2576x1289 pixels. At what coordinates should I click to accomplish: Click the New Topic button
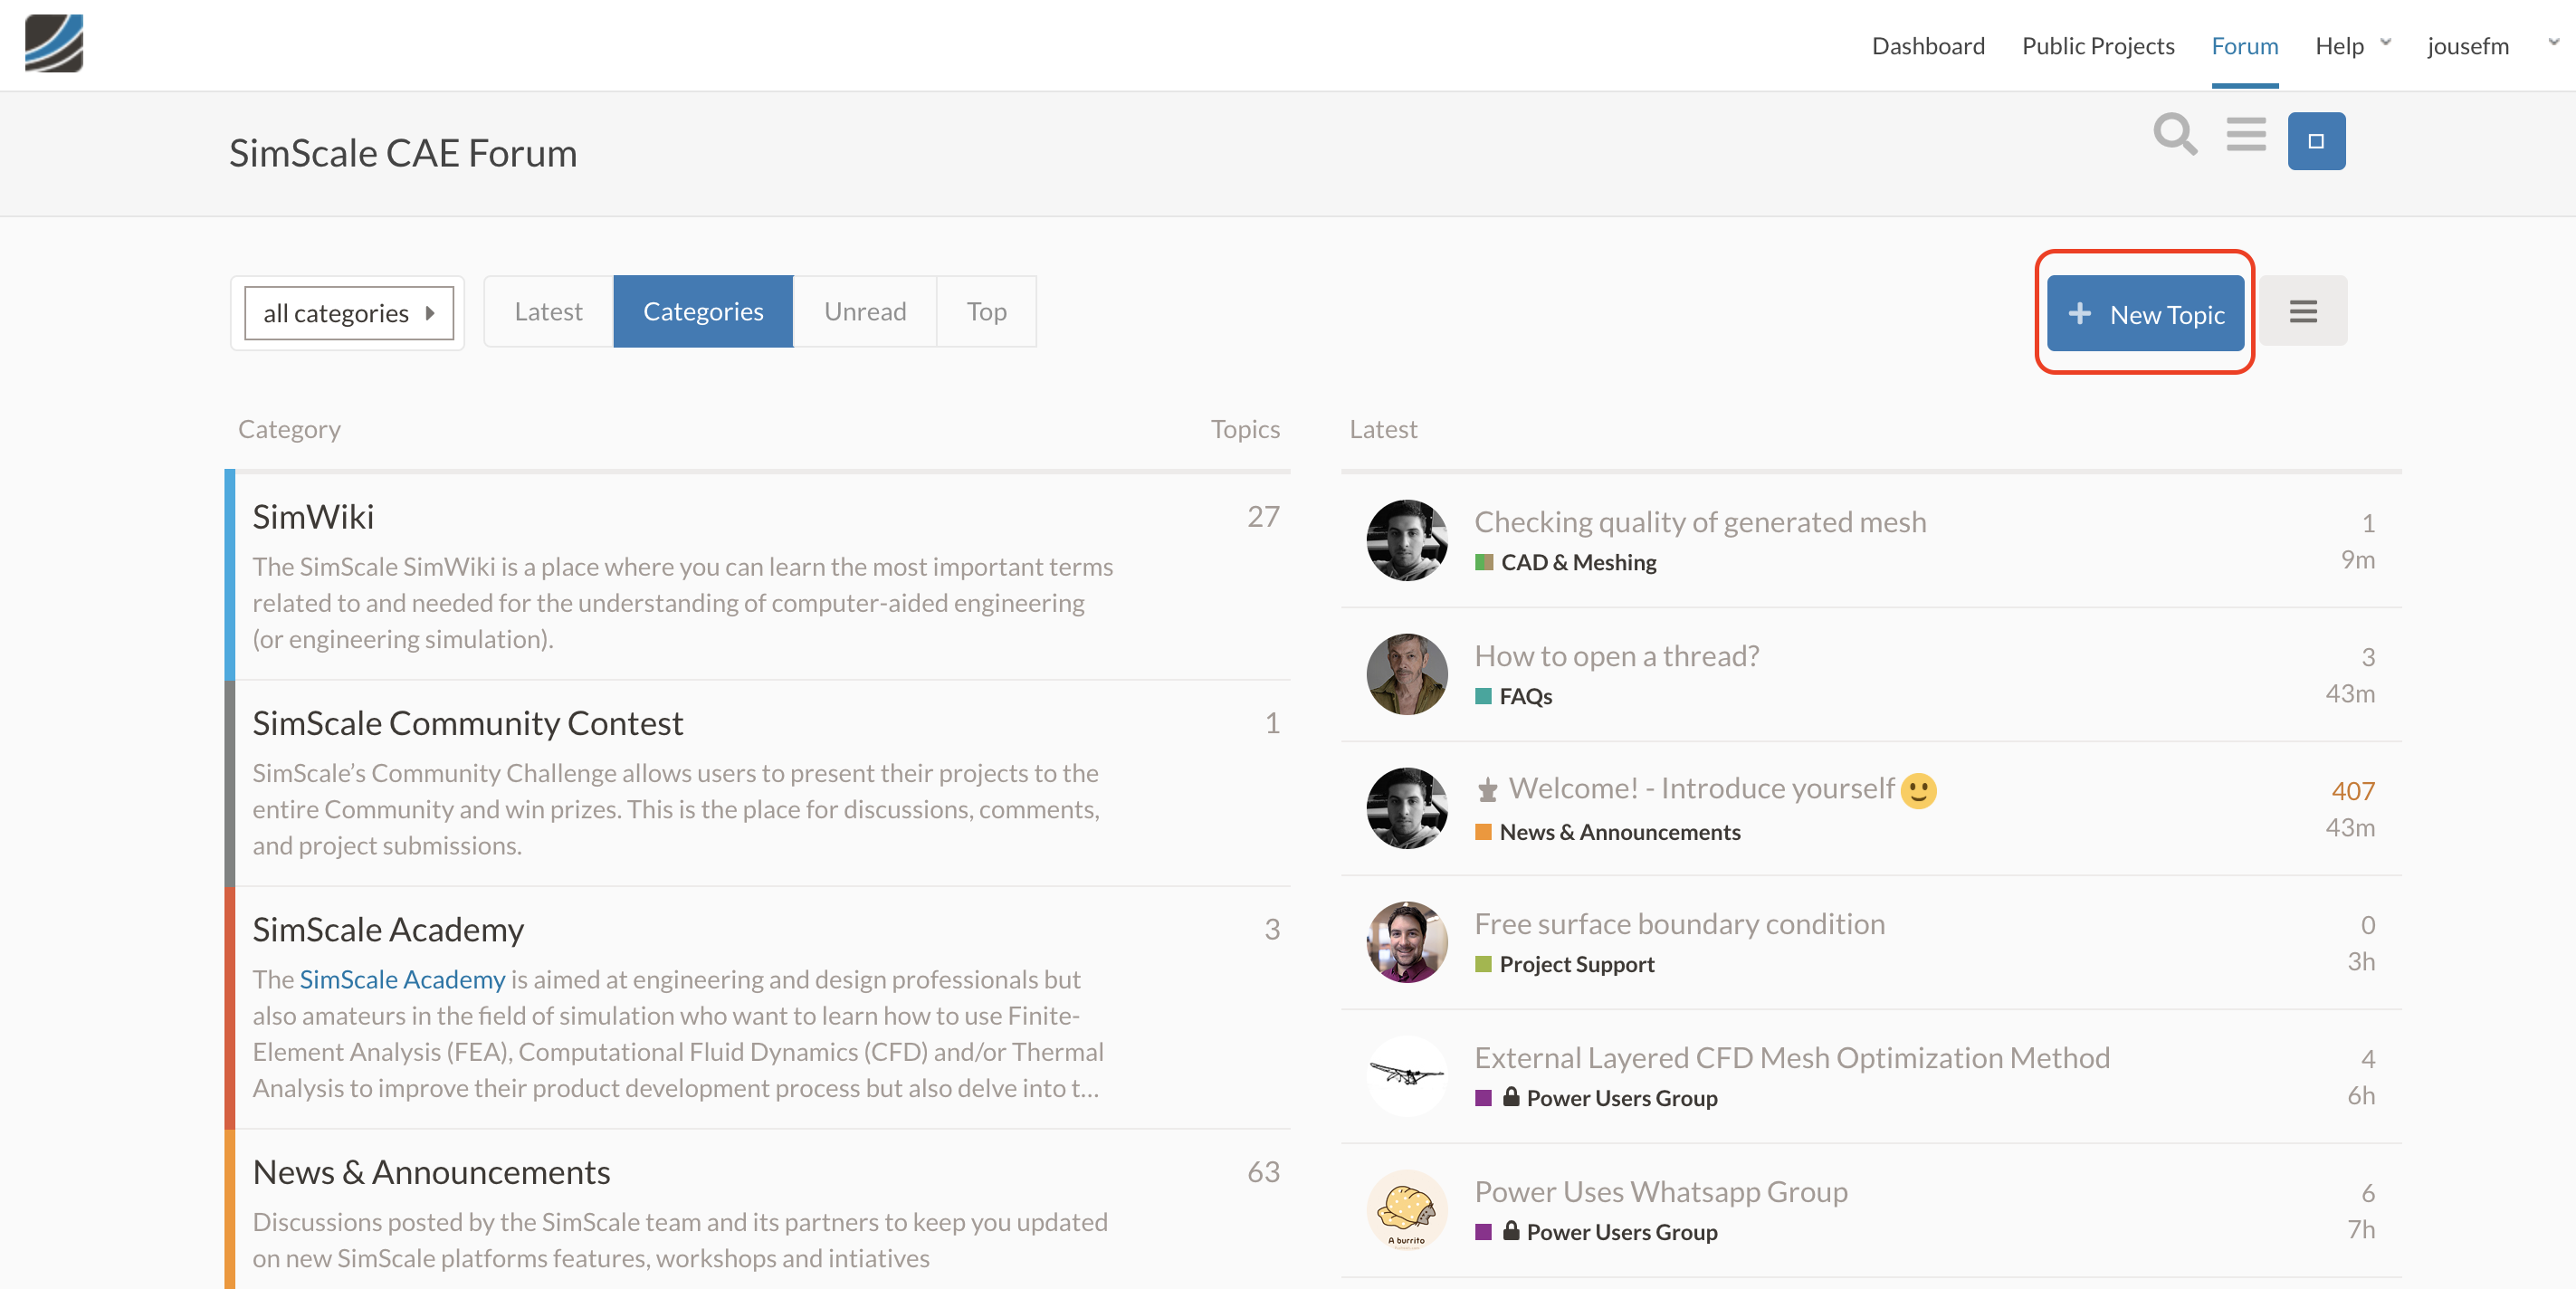(x=2145, y=314)
